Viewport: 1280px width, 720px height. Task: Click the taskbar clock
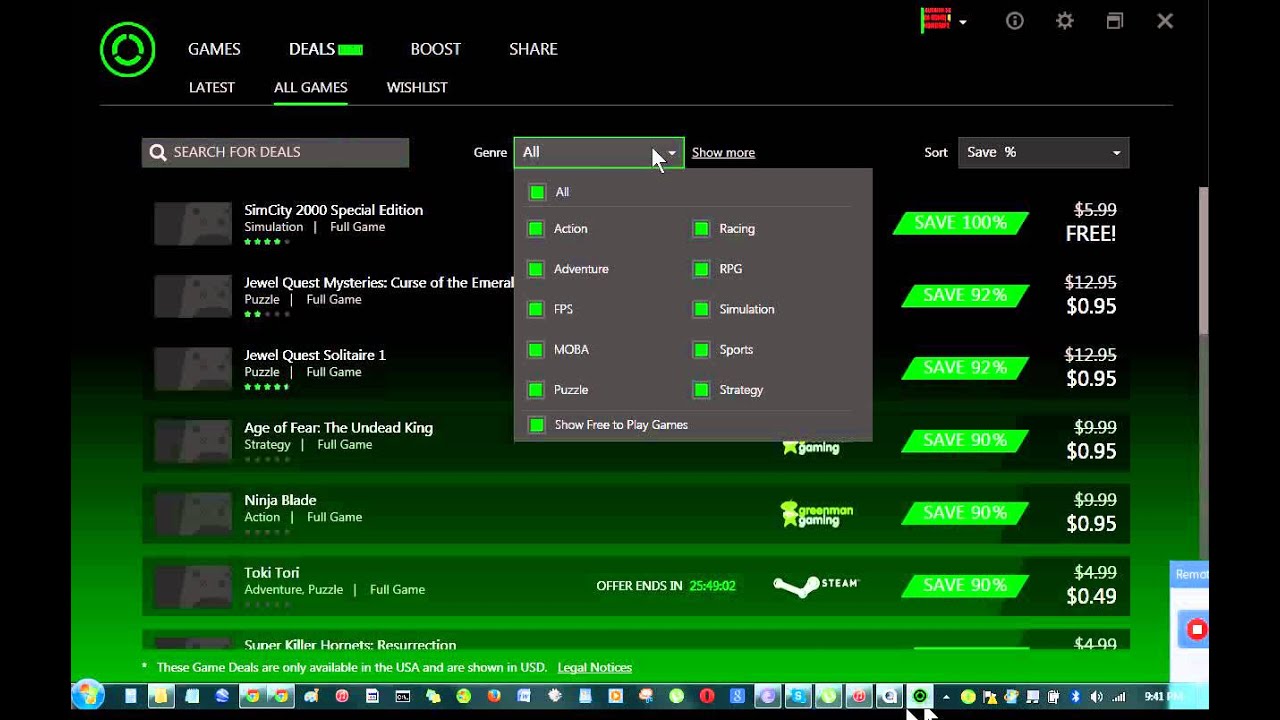coord(1161,696)
